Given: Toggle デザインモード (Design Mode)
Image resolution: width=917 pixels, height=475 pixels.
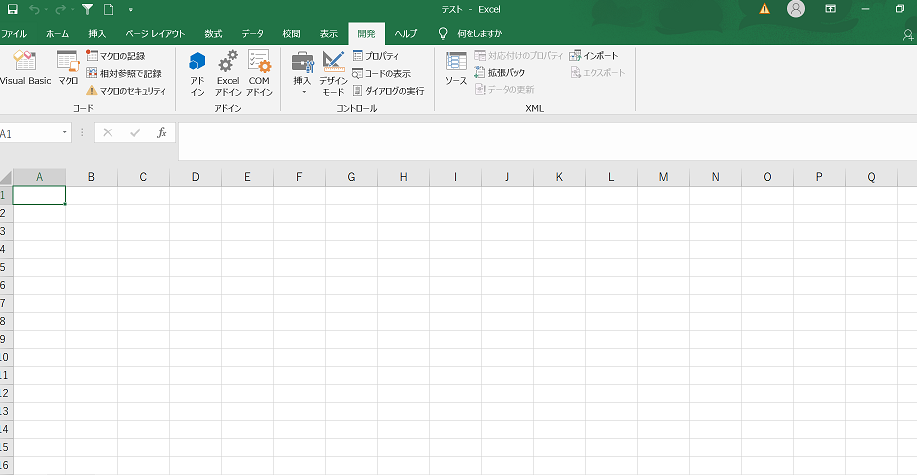Looking at the screenshot, I should point(333,74).
